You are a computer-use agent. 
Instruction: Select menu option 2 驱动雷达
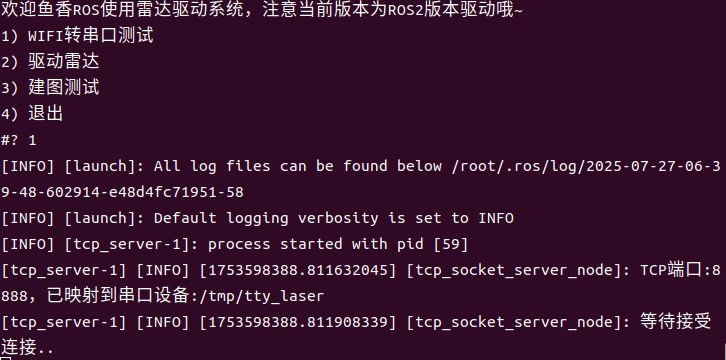pos(50,62)
